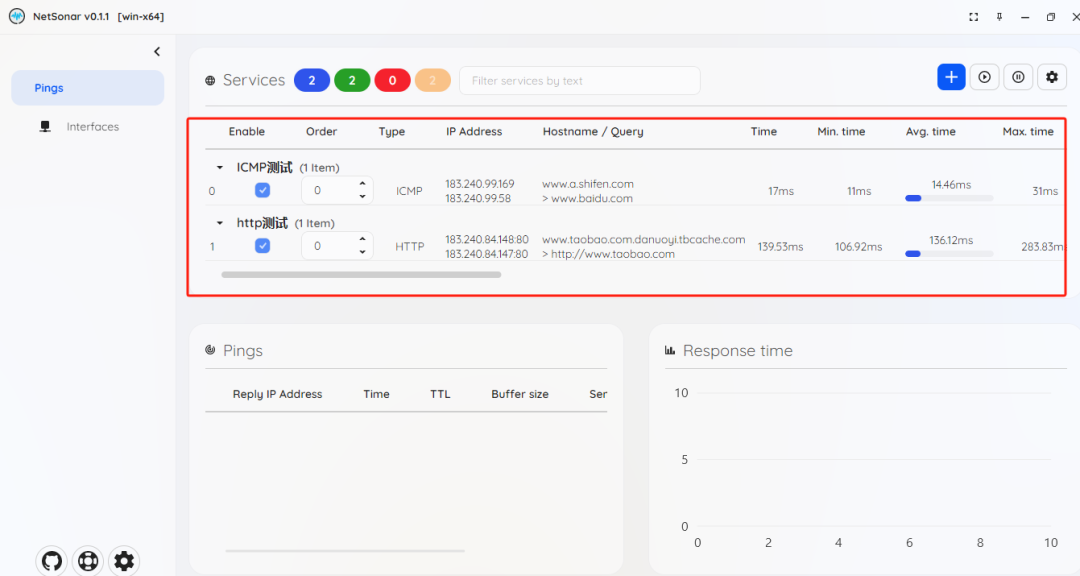The image size is (1080, 576).
Task: Open the Pings sidebar tab
Action: (x=87, y=88)
